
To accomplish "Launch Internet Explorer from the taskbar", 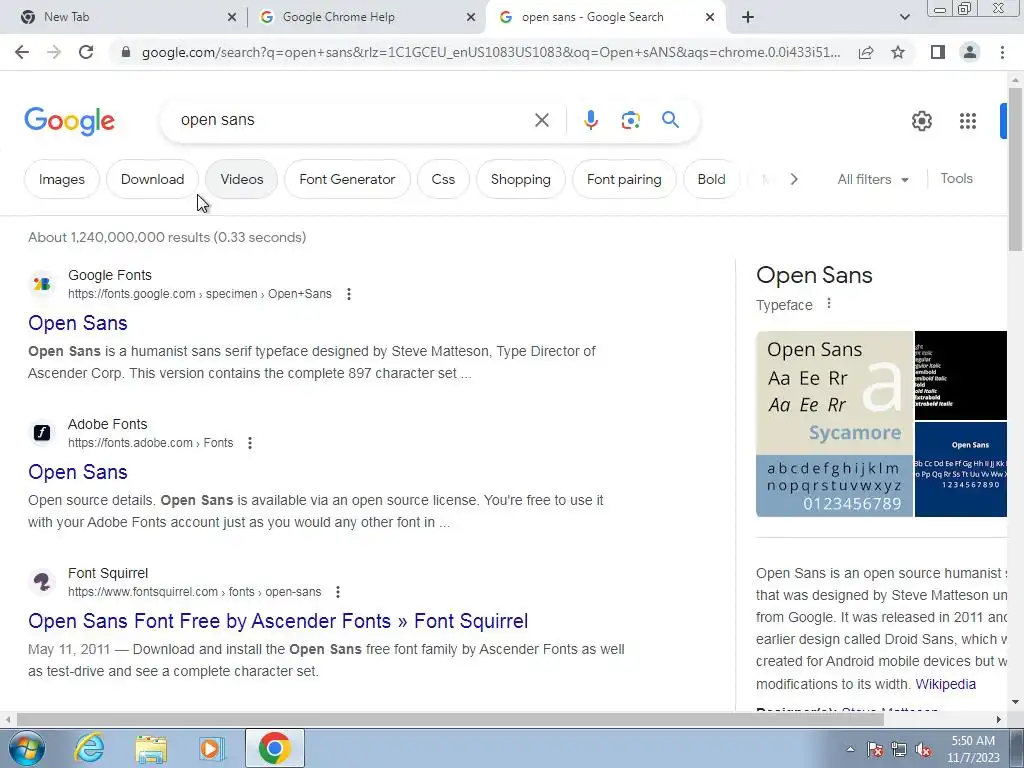I will [89, 748].
